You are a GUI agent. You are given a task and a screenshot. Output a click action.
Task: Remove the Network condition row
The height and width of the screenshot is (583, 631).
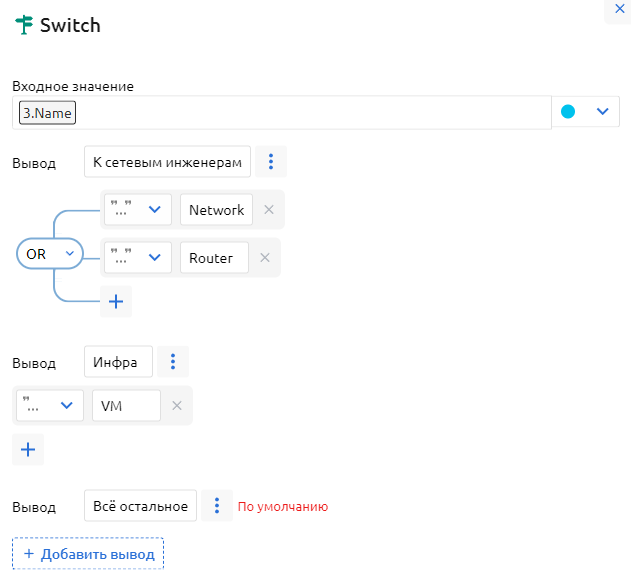pyautogui.click(x=269, y=210)
